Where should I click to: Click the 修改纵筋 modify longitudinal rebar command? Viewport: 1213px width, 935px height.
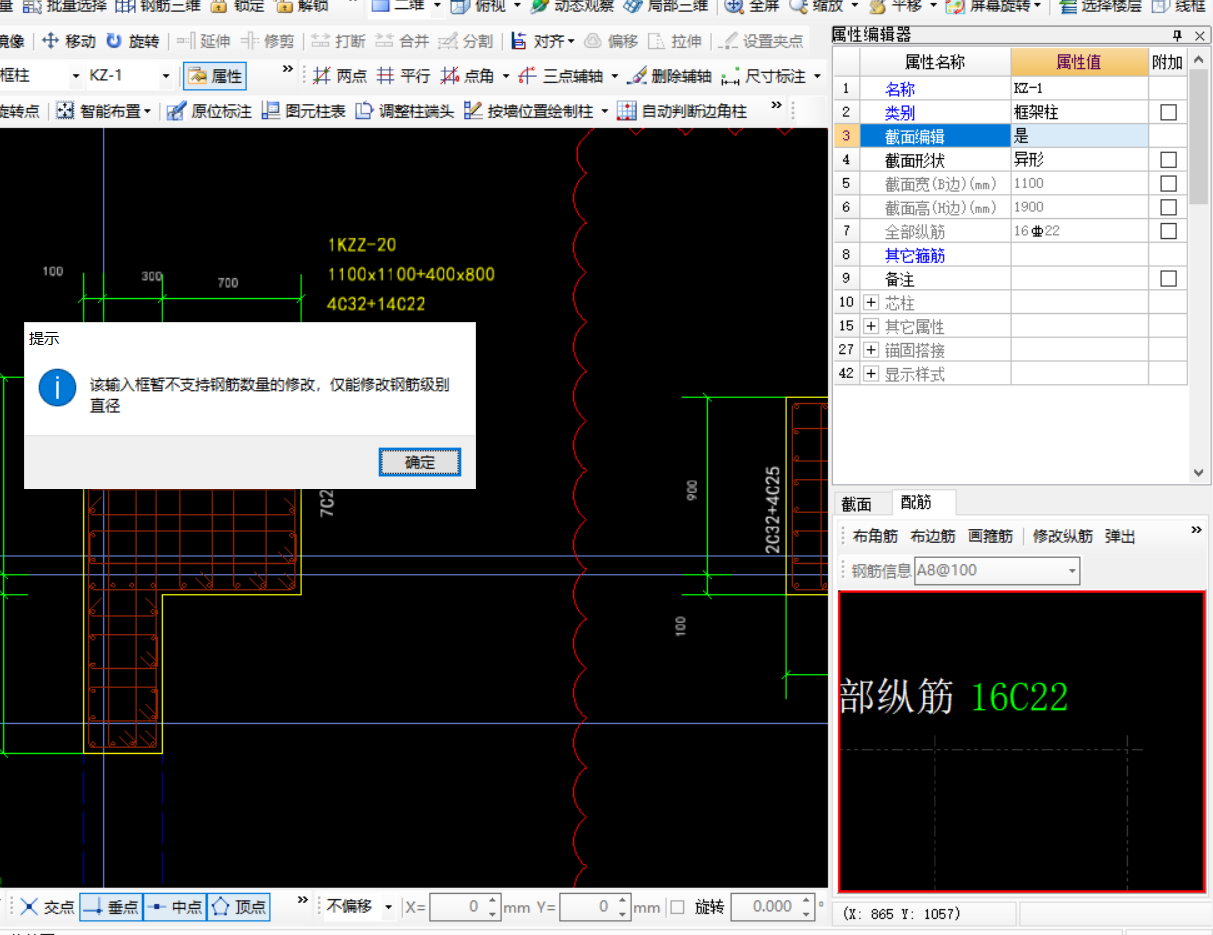[1063, 537]
